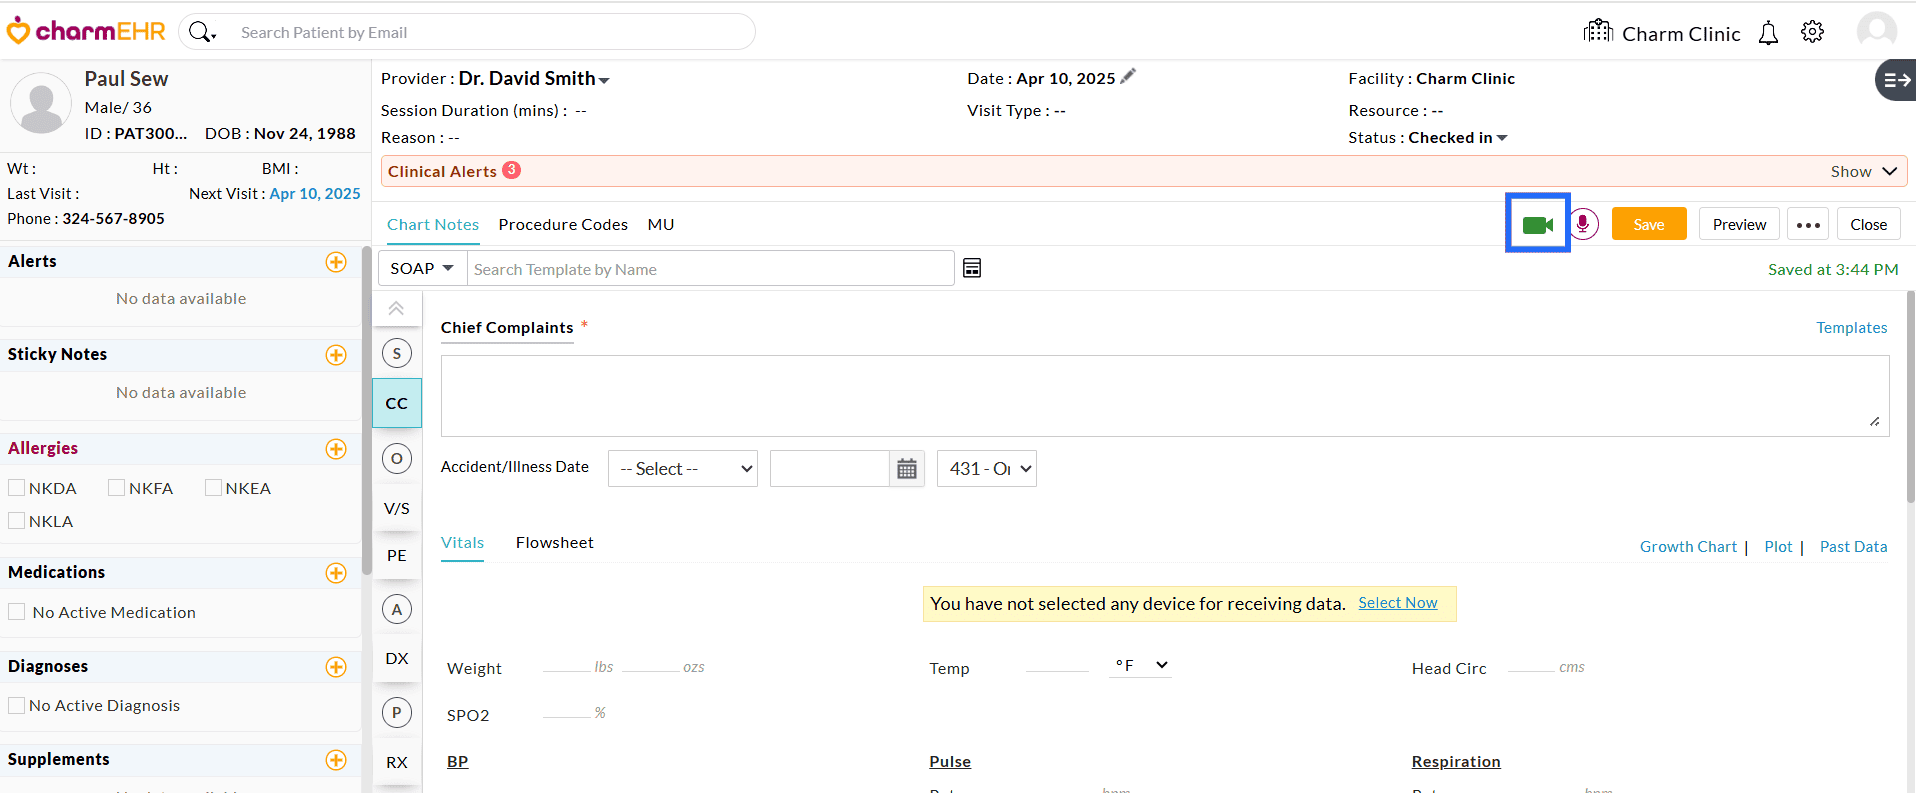This screenshot has height=793, width=1916.
Task: Start video call with camera icon
Action: (1537, 225)
